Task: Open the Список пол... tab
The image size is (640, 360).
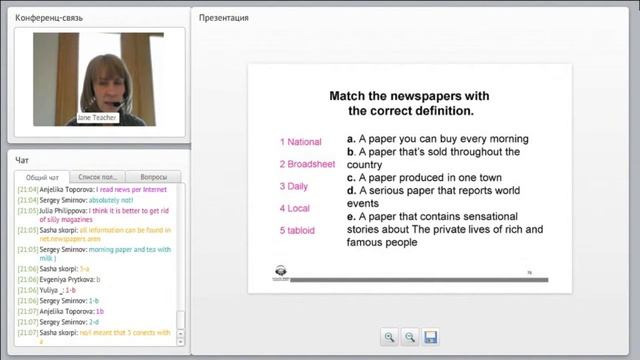Action: pyautogui.click(x=98, y=177)
